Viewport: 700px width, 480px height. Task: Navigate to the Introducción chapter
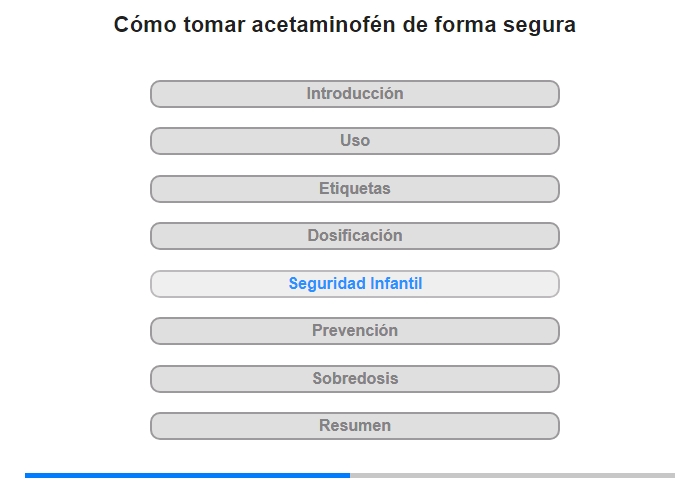(355, 94)
